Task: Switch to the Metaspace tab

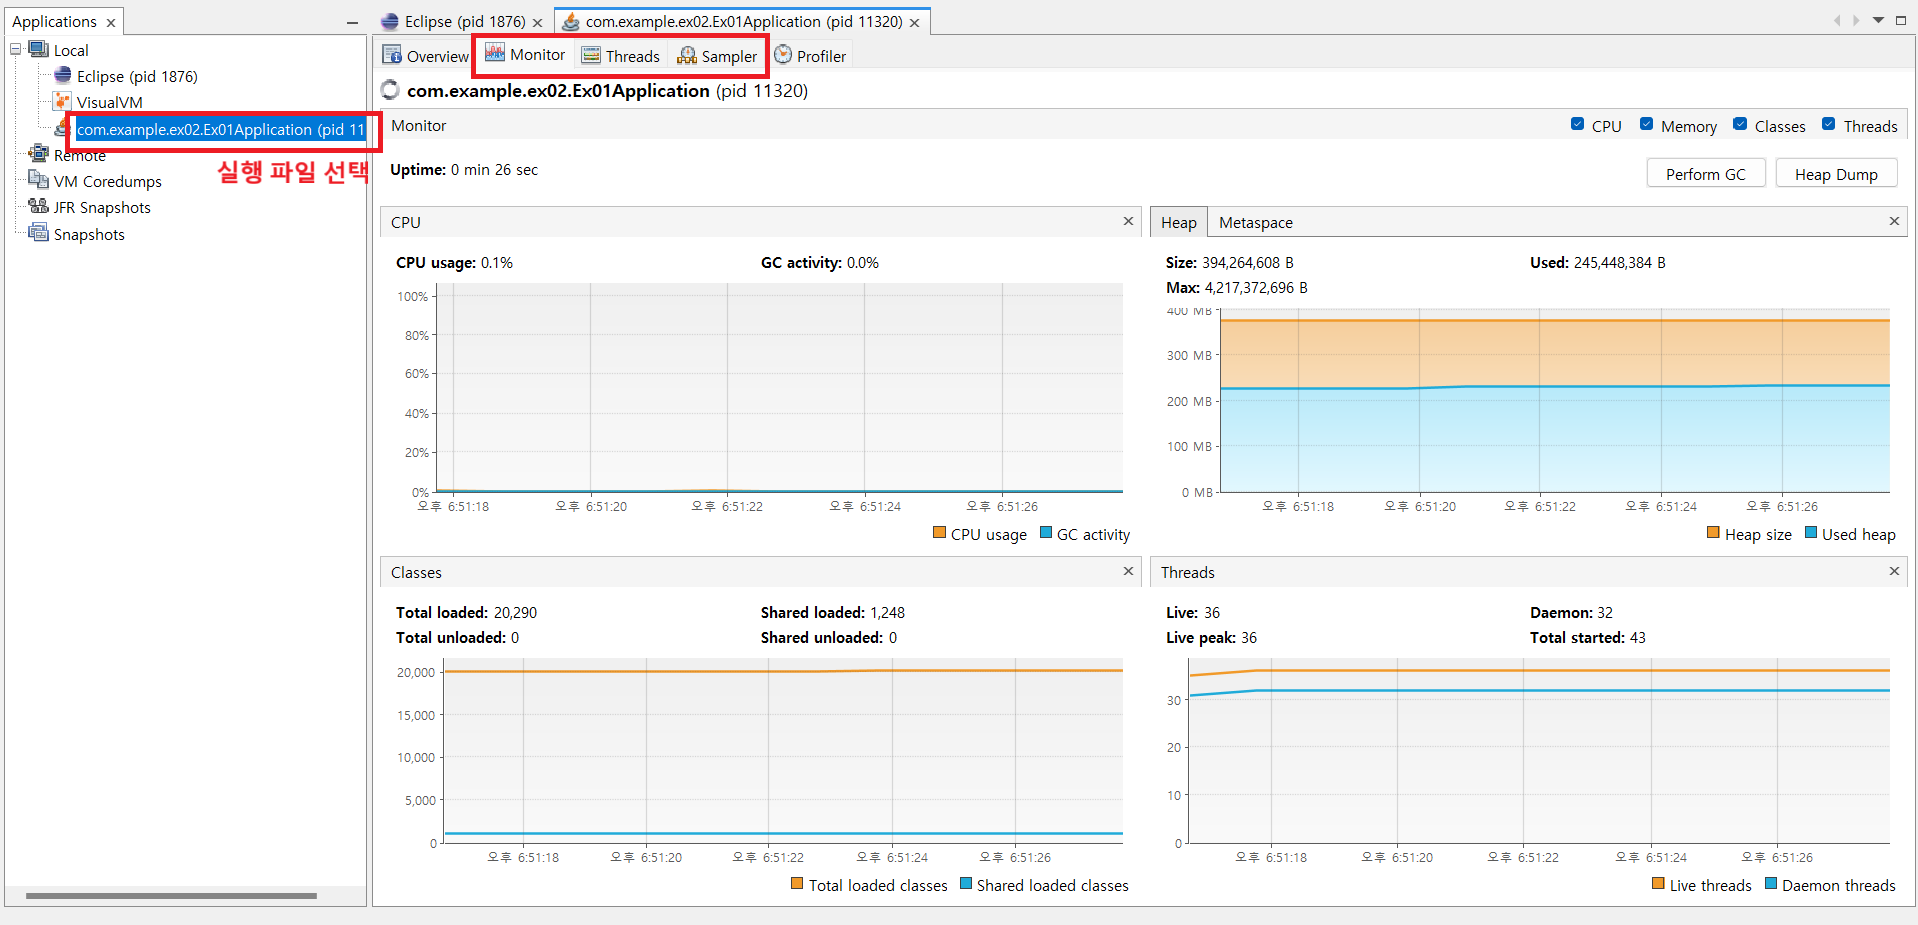Action: coord(1256,222)
